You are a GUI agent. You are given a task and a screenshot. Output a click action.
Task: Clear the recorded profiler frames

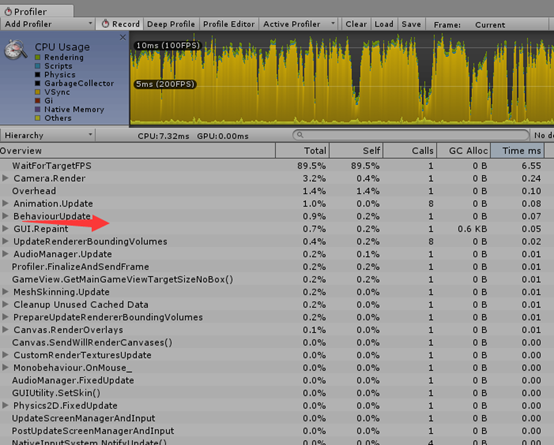[355, 24]
